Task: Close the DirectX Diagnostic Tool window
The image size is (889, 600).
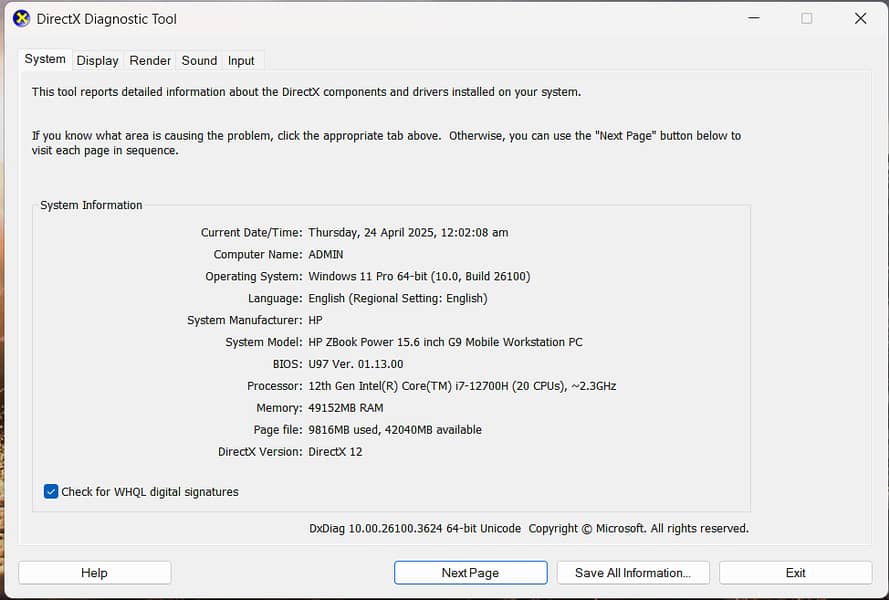Action: coord(860,18)
